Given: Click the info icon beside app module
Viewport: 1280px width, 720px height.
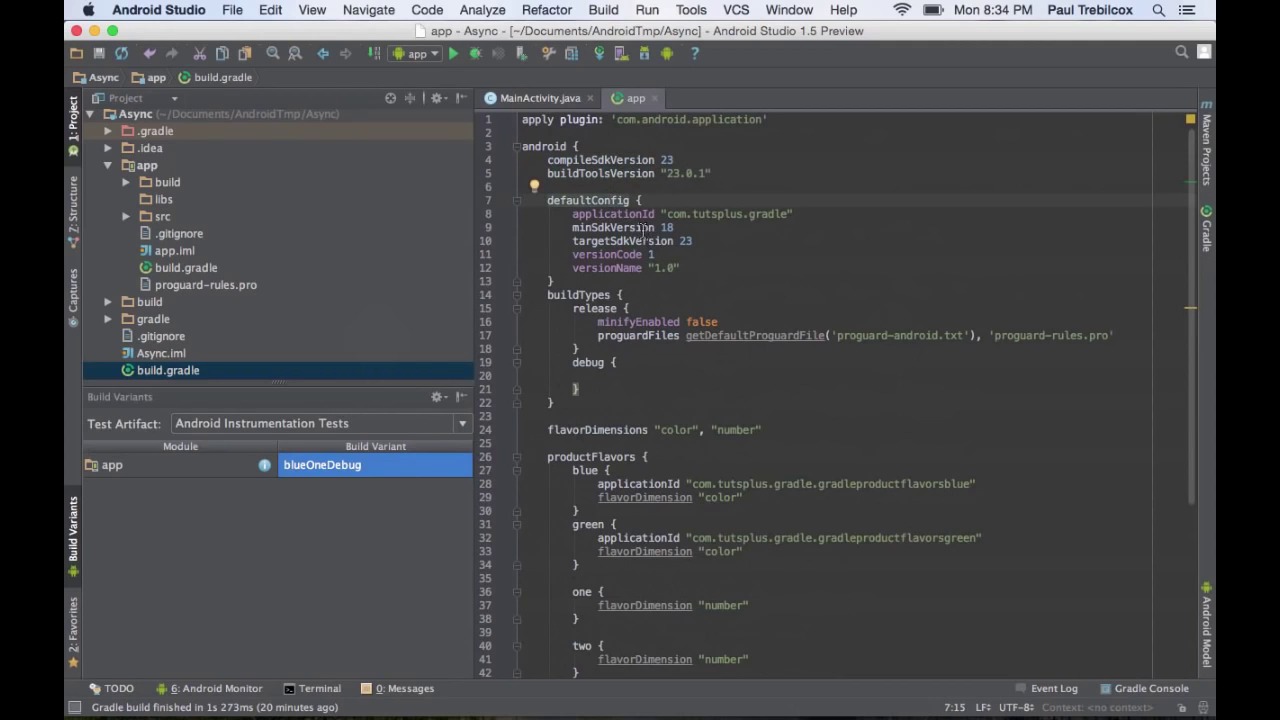Looking at the screenshot, I should point(264,465).
